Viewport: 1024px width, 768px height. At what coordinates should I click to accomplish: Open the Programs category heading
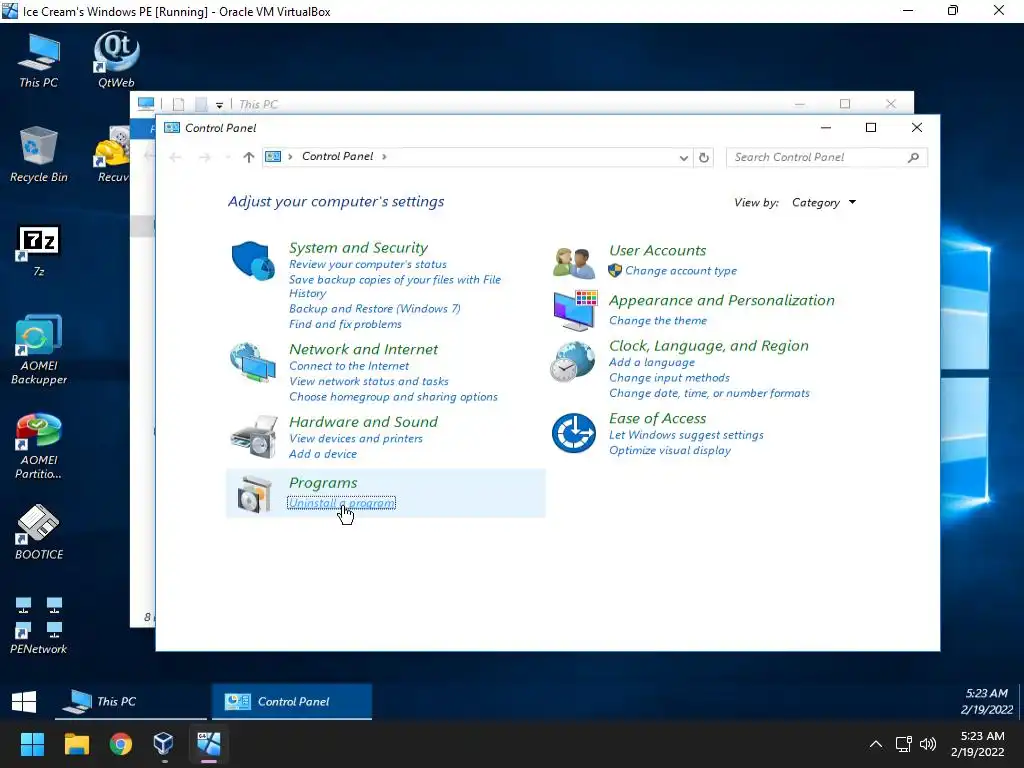[323, 483]
